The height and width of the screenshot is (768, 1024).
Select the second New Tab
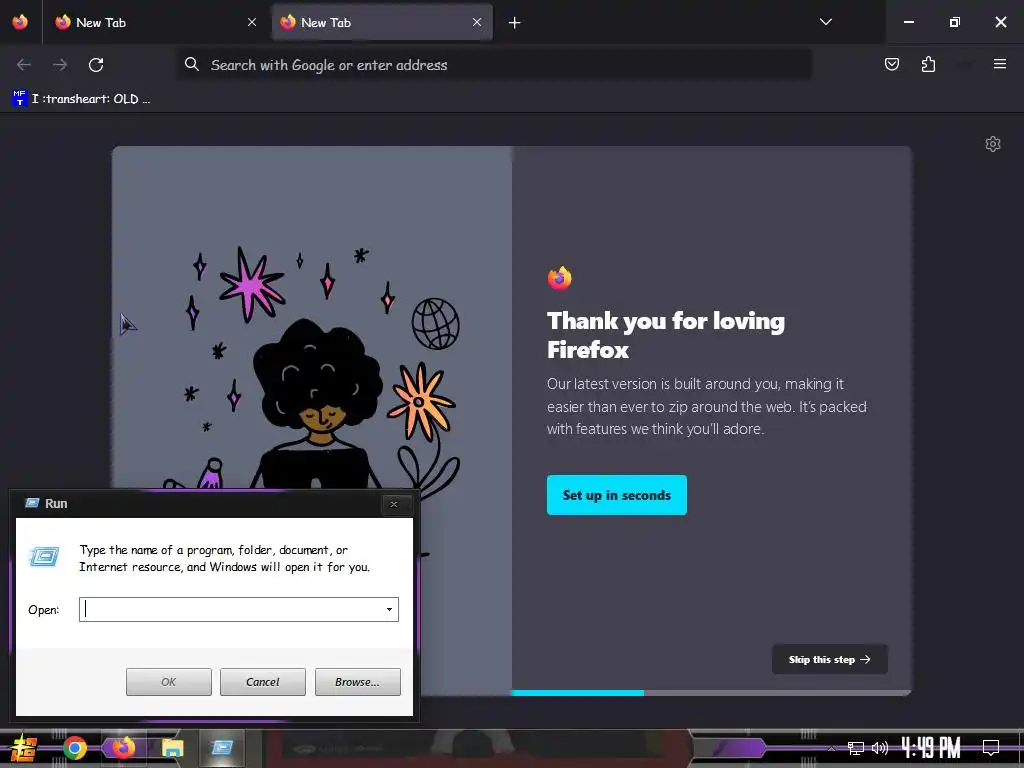[x=382, y=22]
